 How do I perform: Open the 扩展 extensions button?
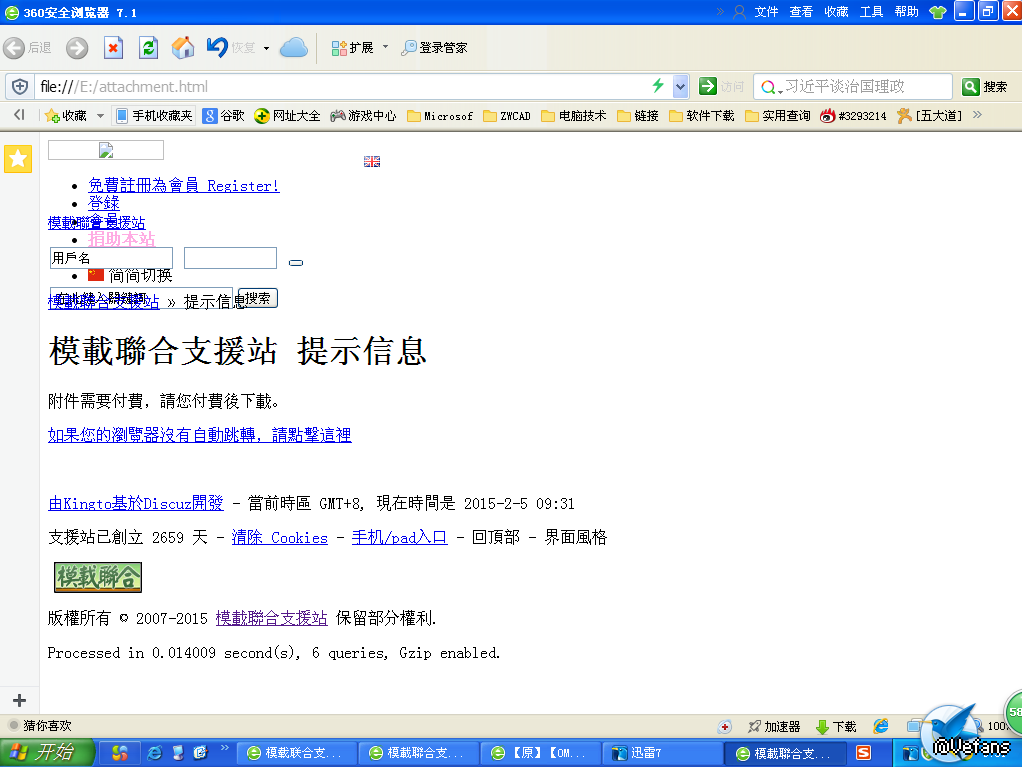pos(352,48)
